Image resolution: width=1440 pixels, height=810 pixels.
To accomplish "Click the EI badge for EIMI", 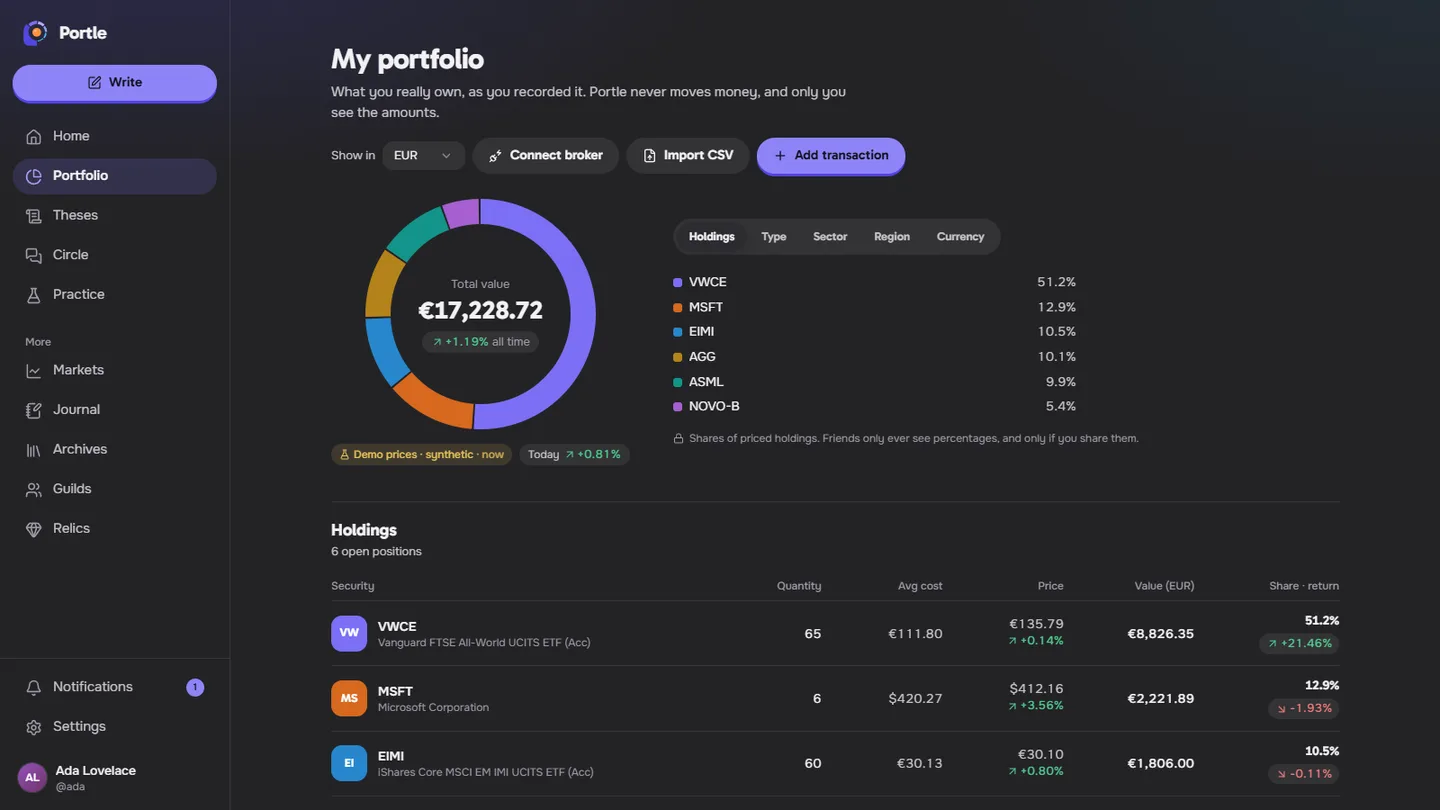I will (x=349, y=763).
